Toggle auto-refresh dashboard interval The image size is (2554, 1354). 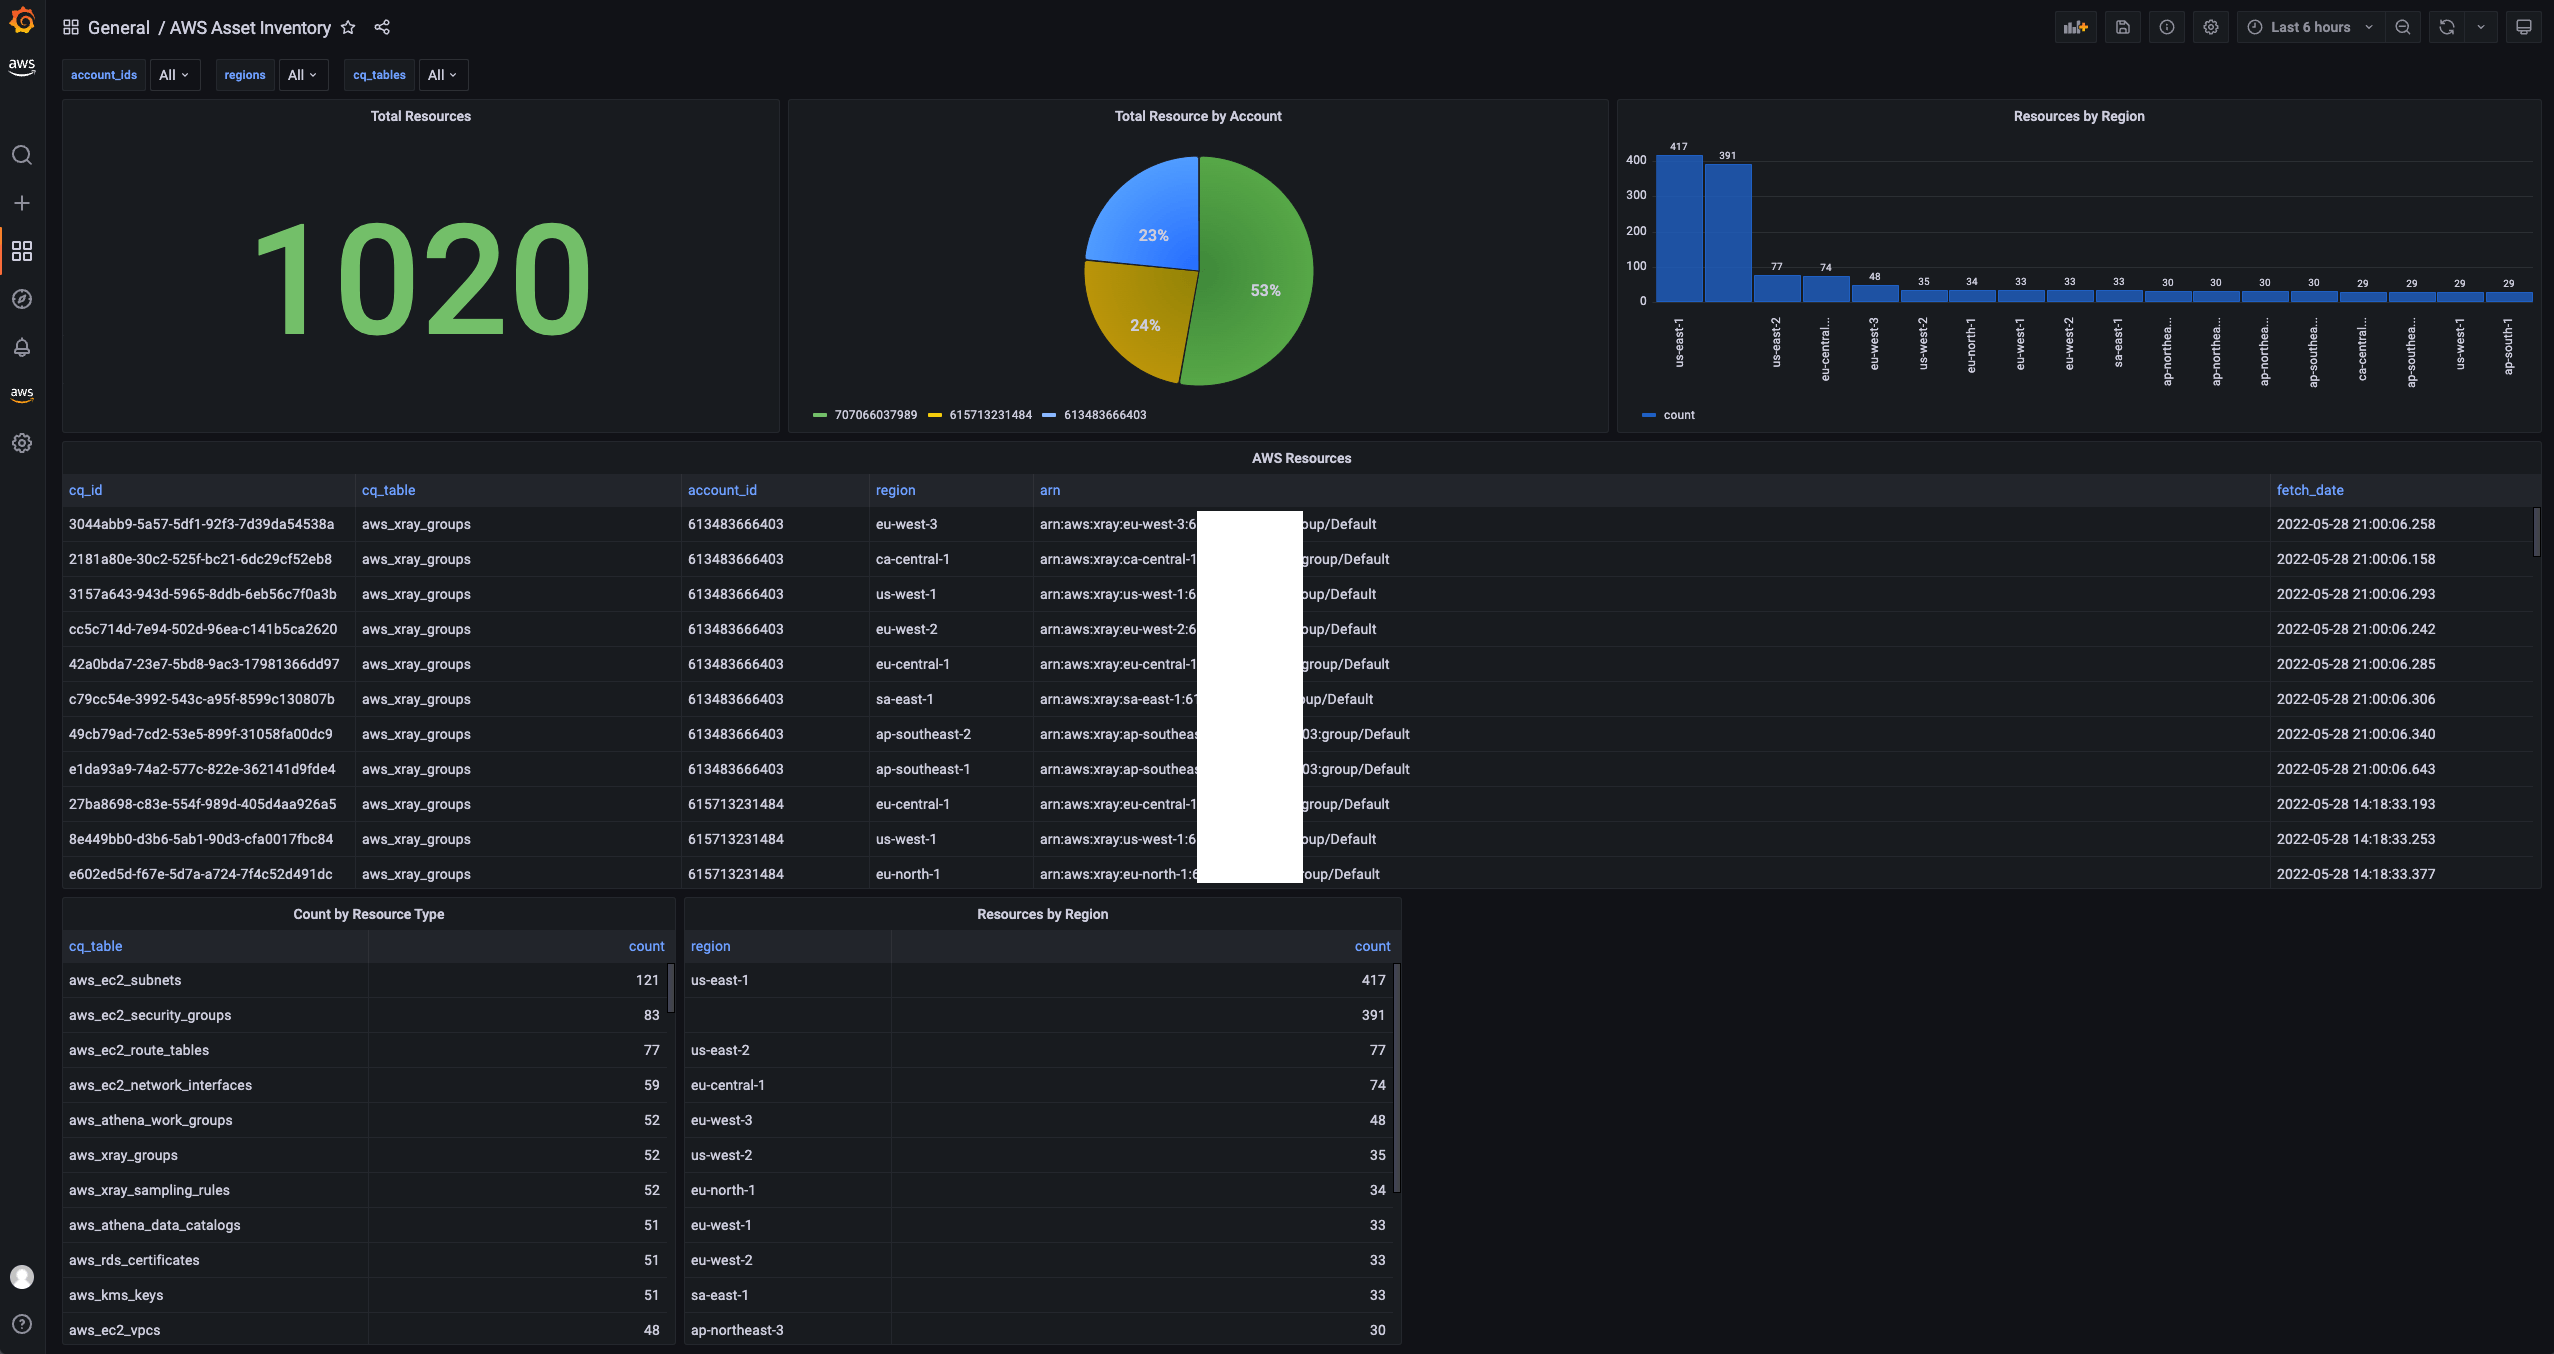point(2480,27)
